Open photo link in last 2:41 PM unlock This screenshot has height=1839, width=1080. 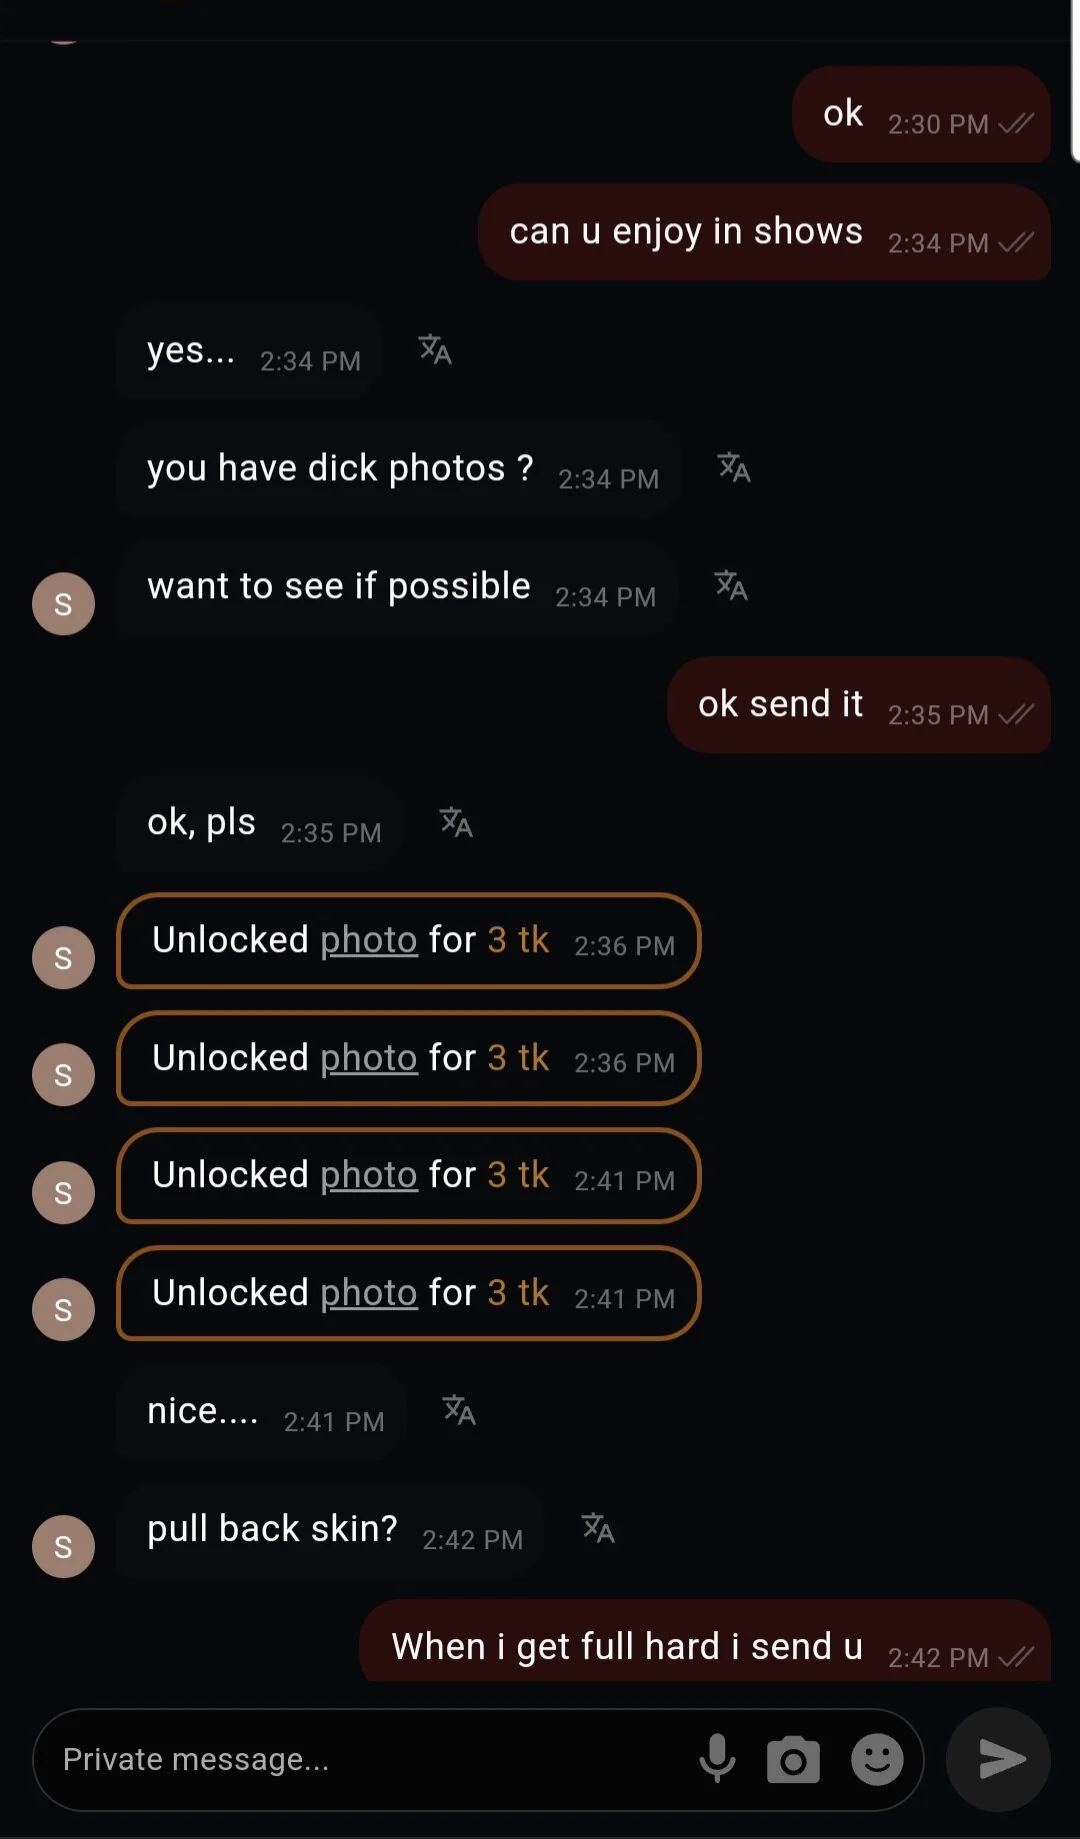pyautogui.click(x=368, y=1293)
